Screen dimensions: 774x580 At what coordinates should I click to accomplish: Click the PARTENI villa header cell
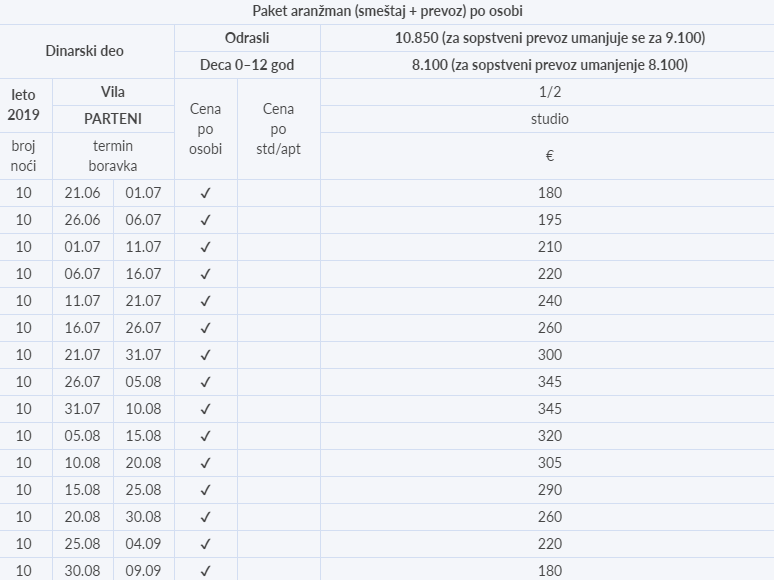113,119
